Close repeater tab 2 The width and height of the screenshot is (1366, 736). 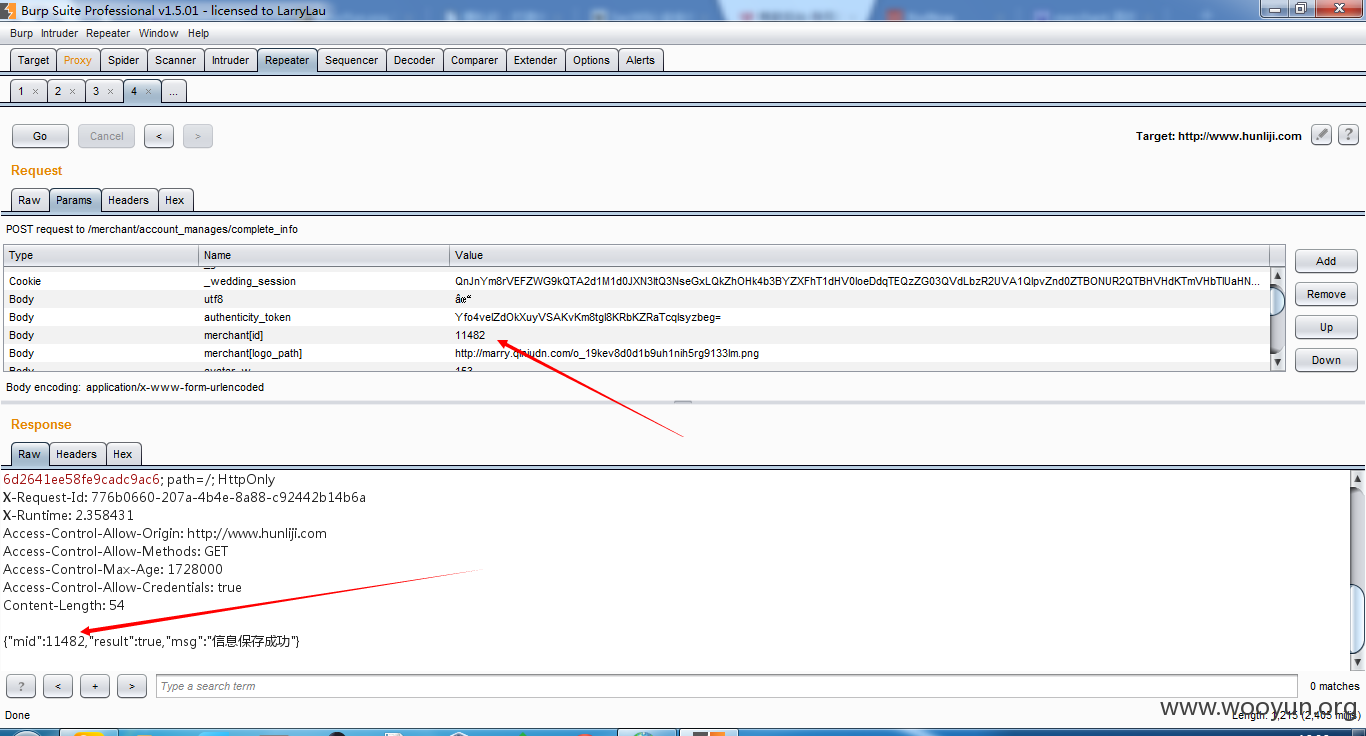pyautogui.click(x=72, y=91)
